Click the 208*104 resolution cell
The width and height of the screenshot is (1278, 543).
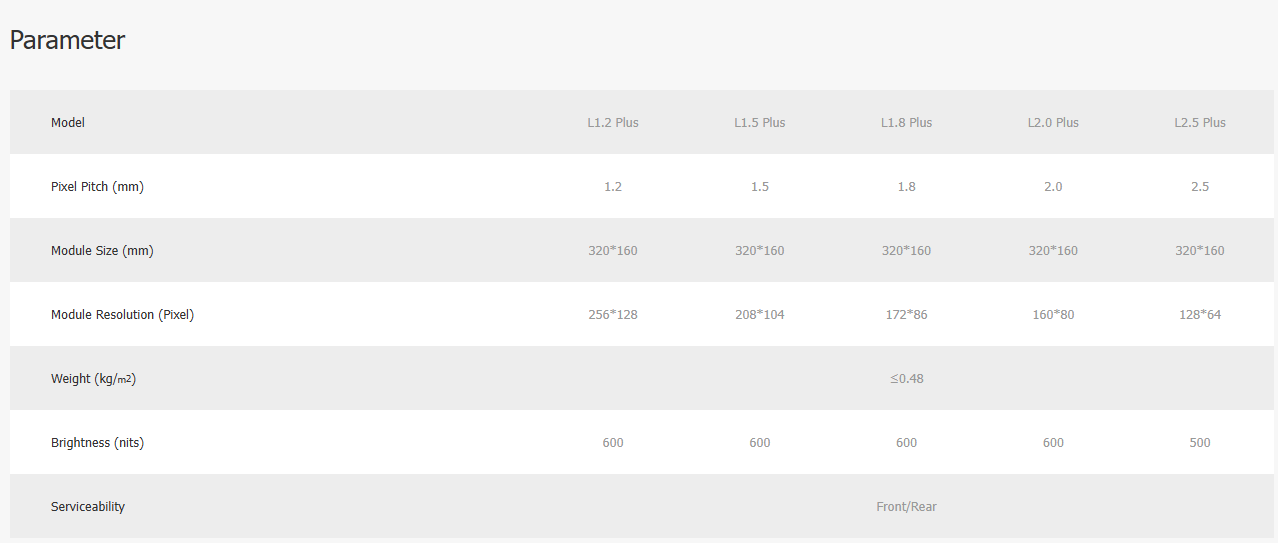tap(760, 315)
